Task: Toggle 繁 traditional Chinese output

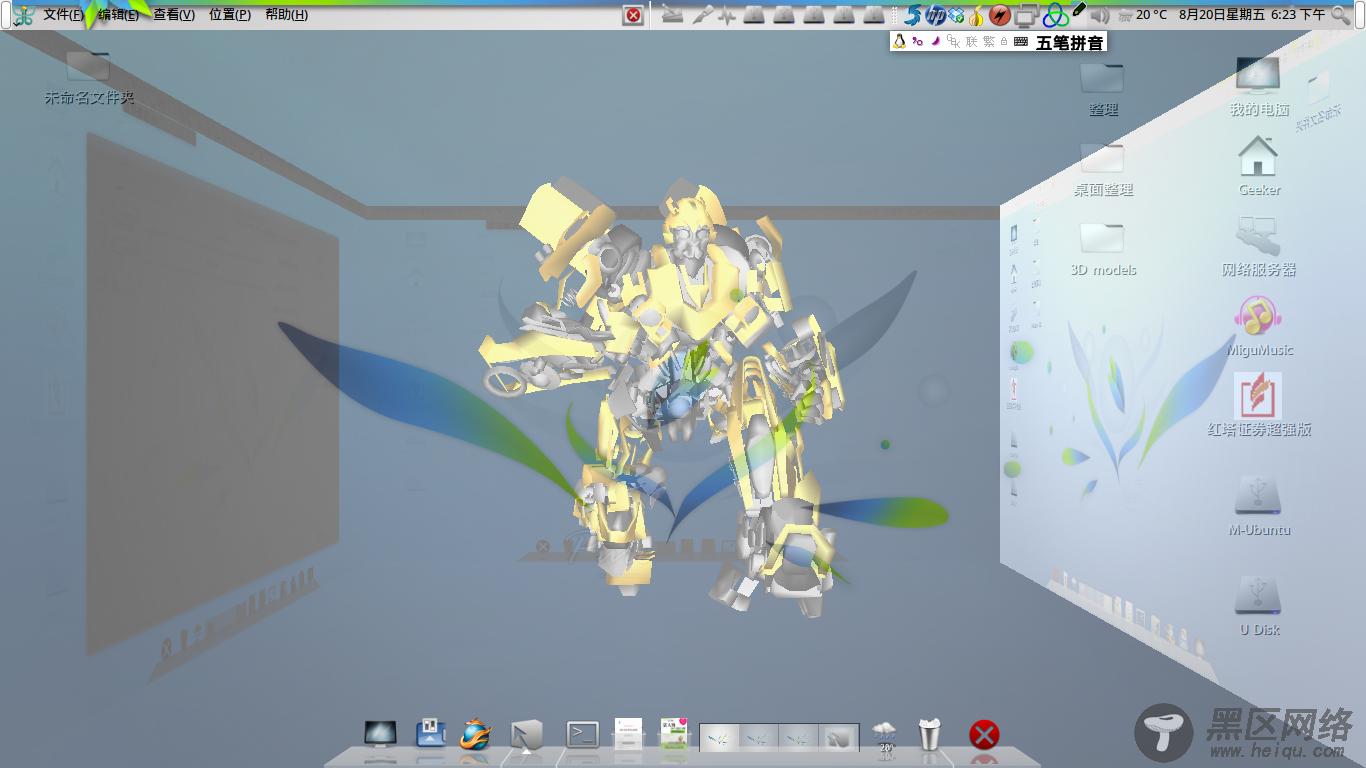Action: (989, 41)
